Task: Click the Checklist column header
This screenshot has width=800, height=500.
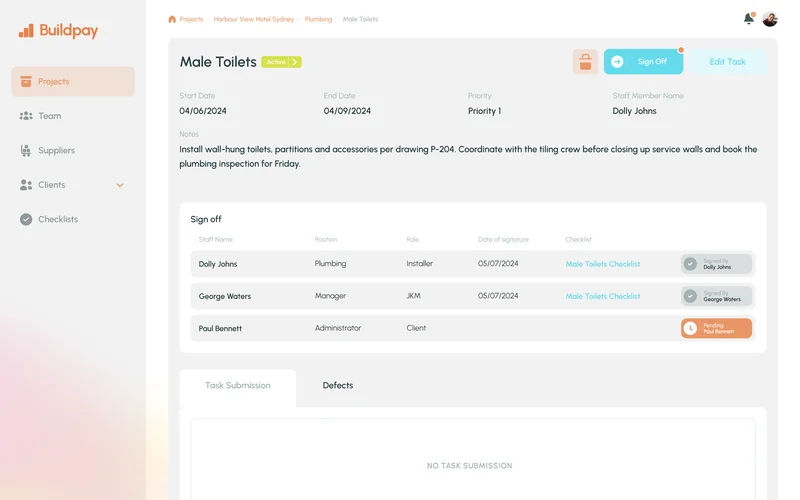Action: (579, 240)
